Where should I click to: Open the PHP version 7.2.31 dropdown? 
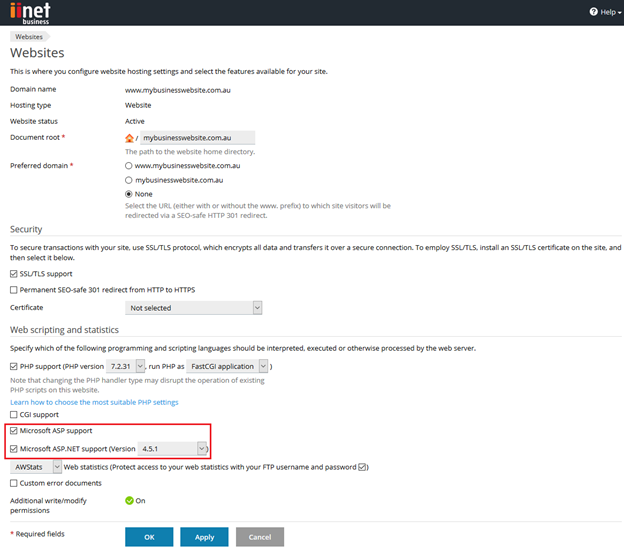point(125,366)
